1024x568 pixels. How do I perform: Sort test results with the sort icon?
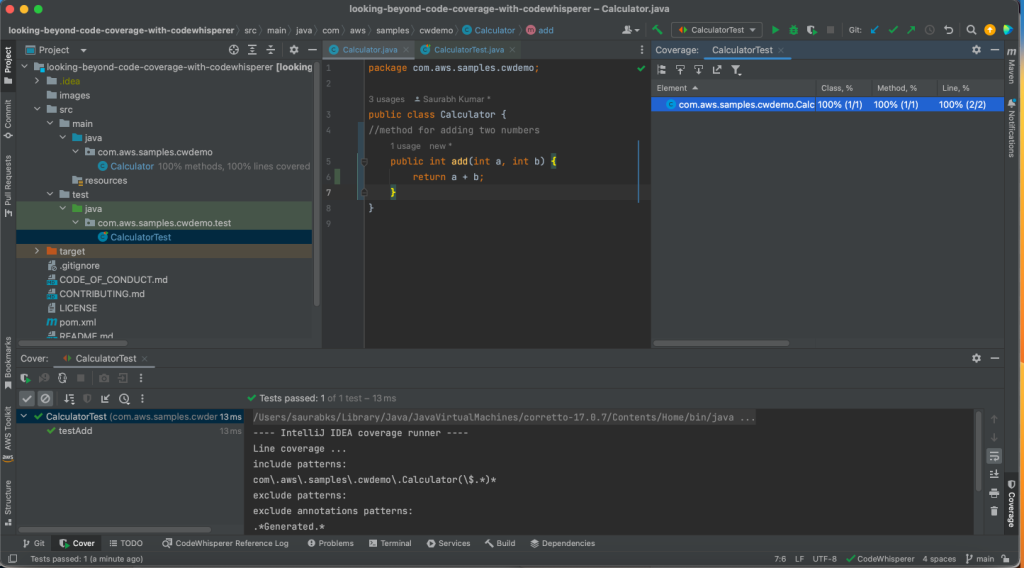69,398
